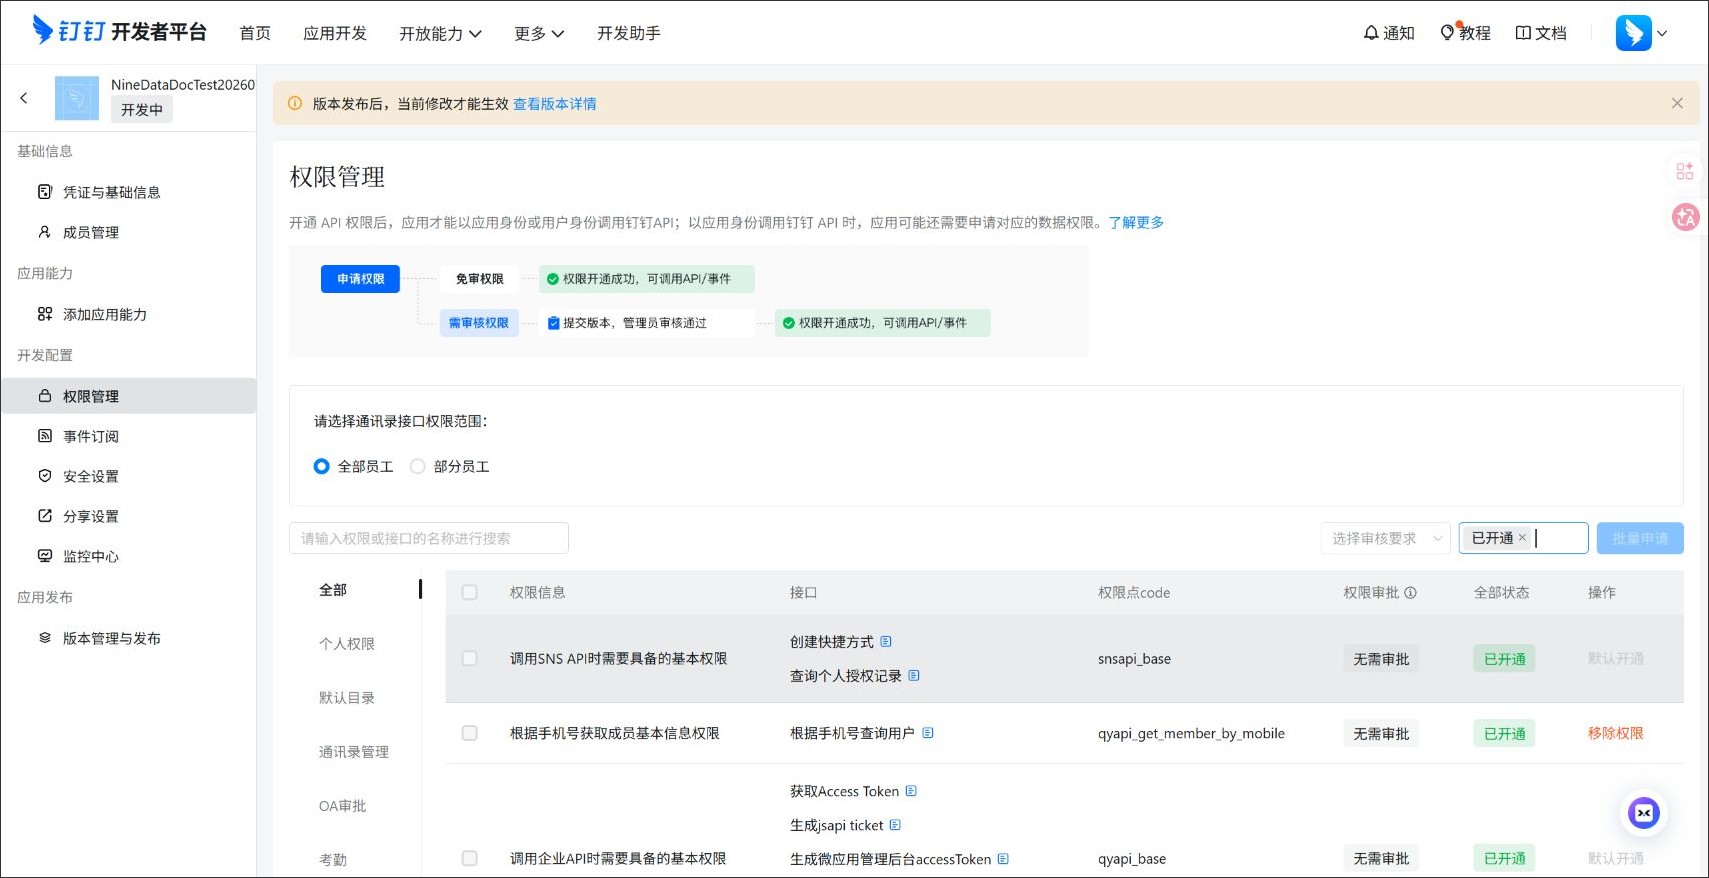Click the share settings icon
This screenshot has height=878, width=1709.
[44, 516]
